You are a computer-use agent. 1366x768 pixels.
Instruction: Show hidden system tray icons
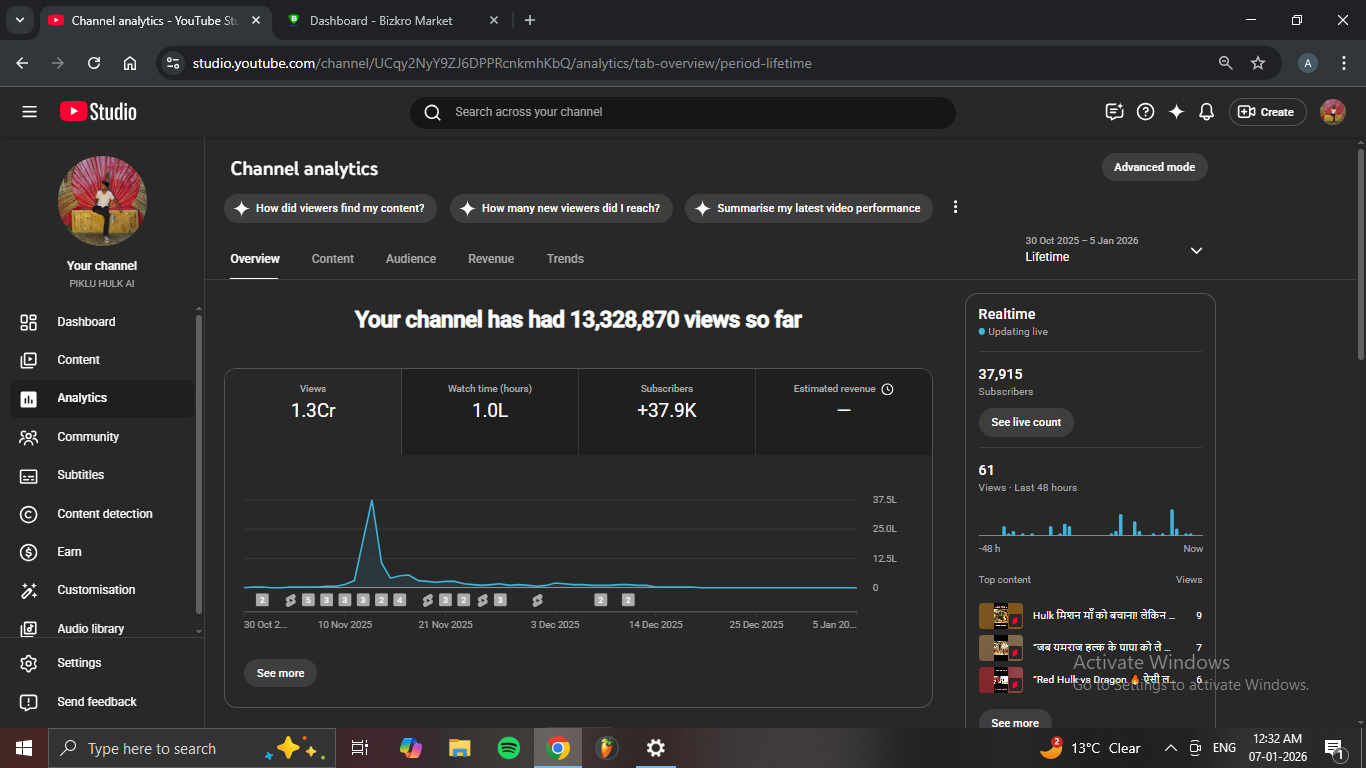pos(1170,748)
